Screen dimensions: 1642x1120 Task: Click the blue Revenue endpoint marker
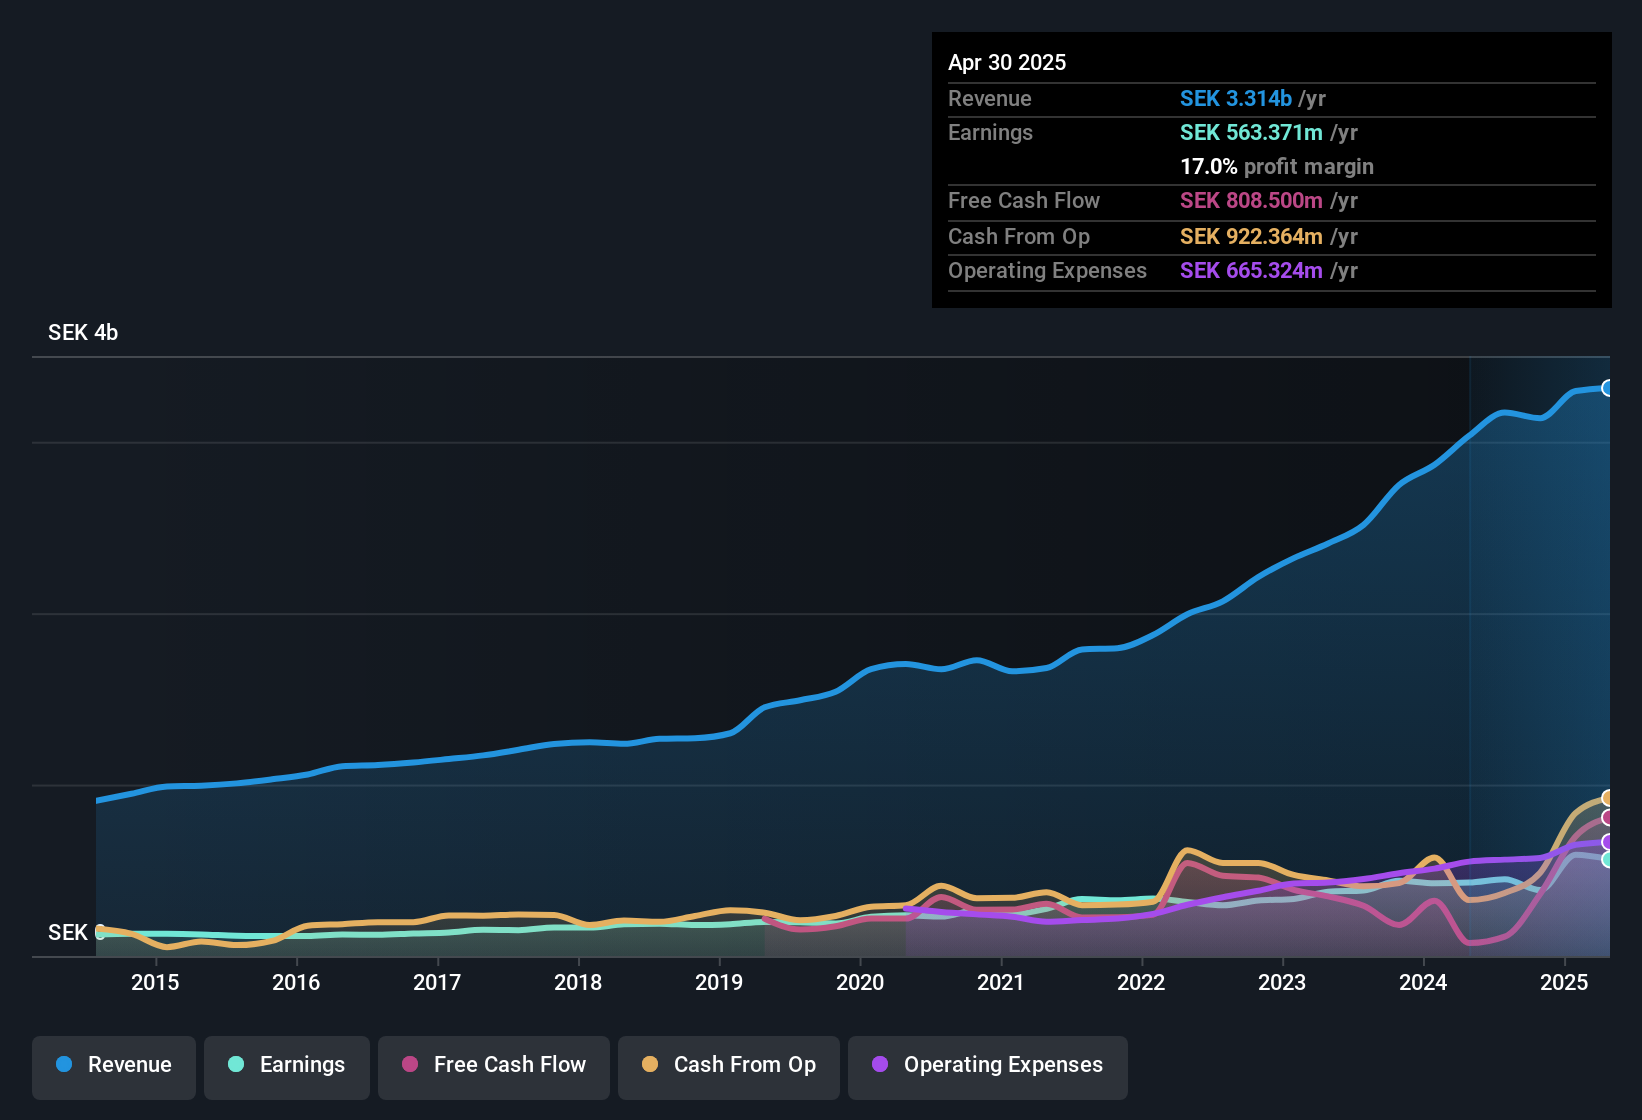pyautogui.click(x=1608, y=388)
